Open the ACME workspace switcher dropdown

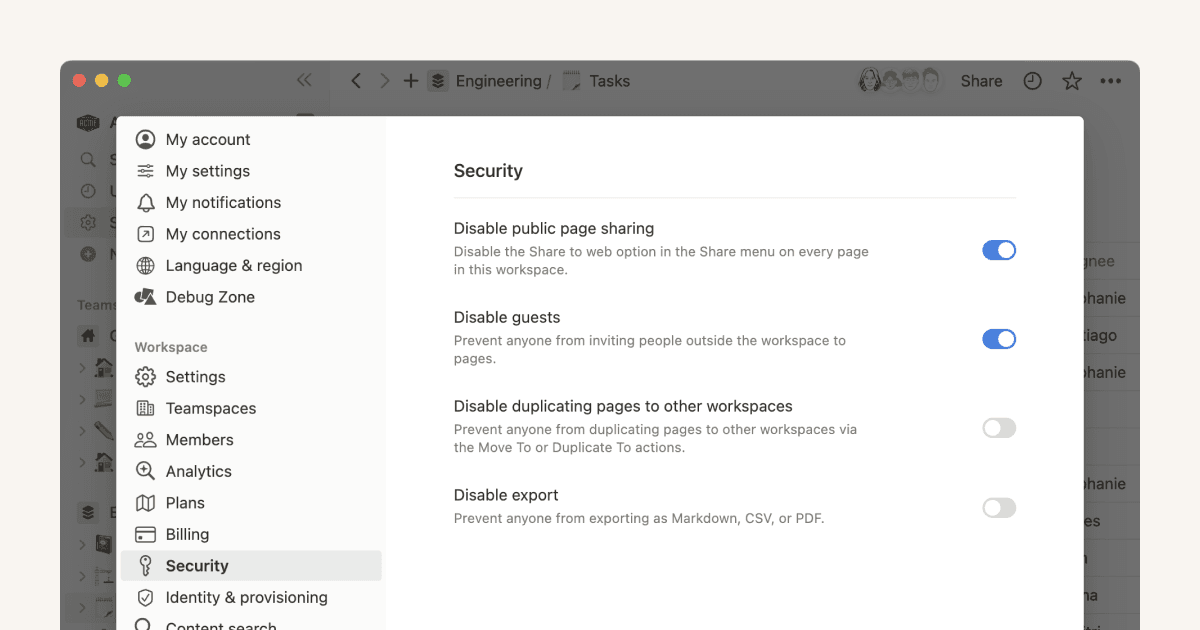click(x=88, y=122)
